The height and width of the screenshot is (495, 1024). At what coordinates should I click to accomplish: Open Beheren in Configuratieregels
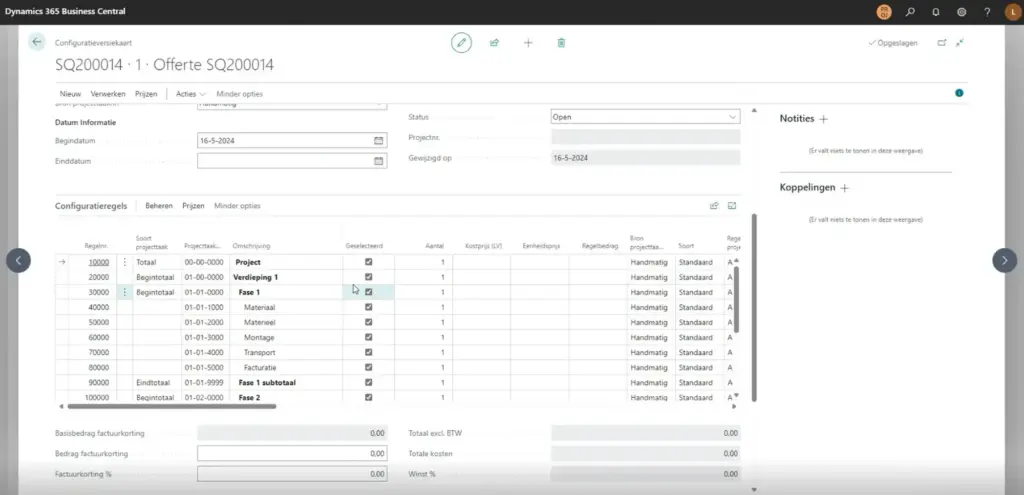click(159, 206)
